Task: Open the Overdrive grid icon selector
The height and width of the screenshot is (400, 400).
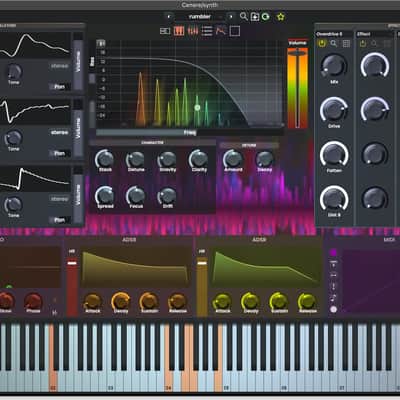Action: pos(346,43)
